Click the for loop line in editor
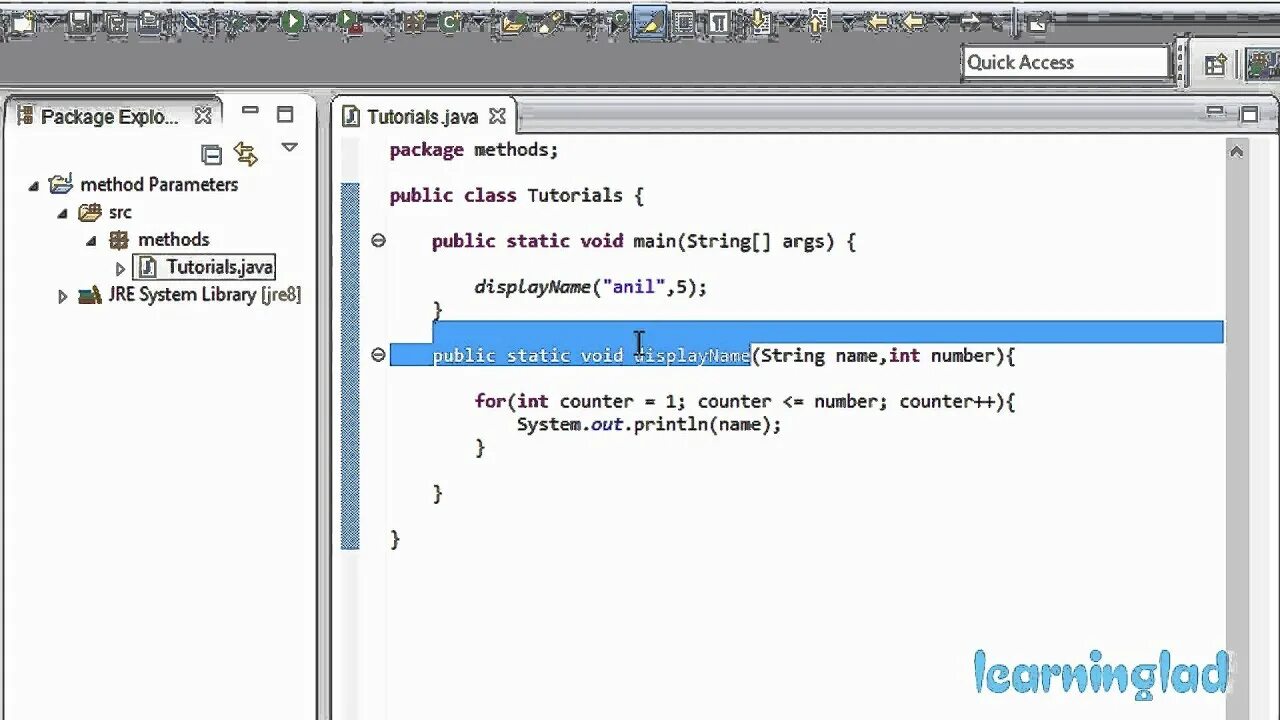This screenshot has width=1280, height=720. [x=744, y=401]
